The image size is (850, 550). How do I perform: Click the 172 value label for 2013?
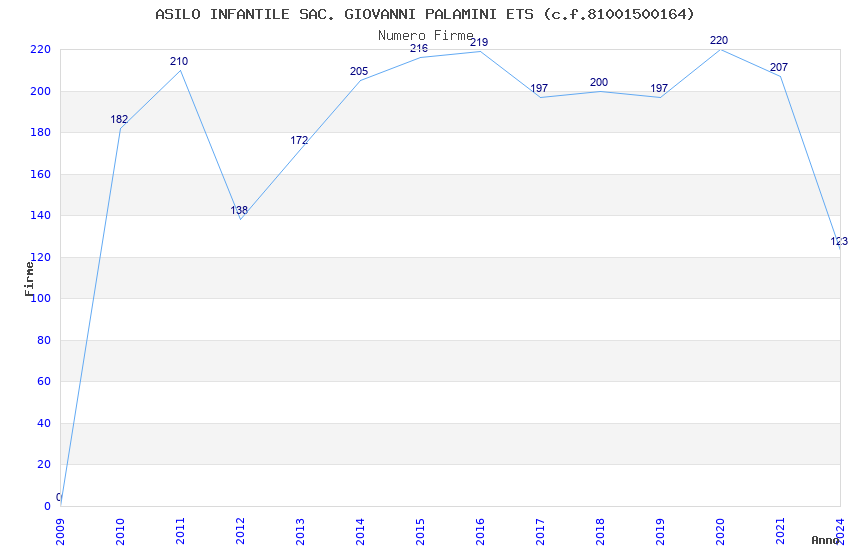(x=299, y=140)
